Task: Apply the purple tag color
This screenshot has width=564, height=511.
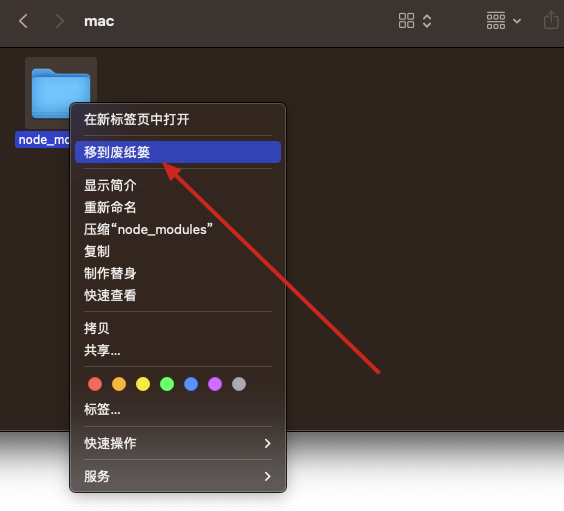Action: click(x=215, y=384)
